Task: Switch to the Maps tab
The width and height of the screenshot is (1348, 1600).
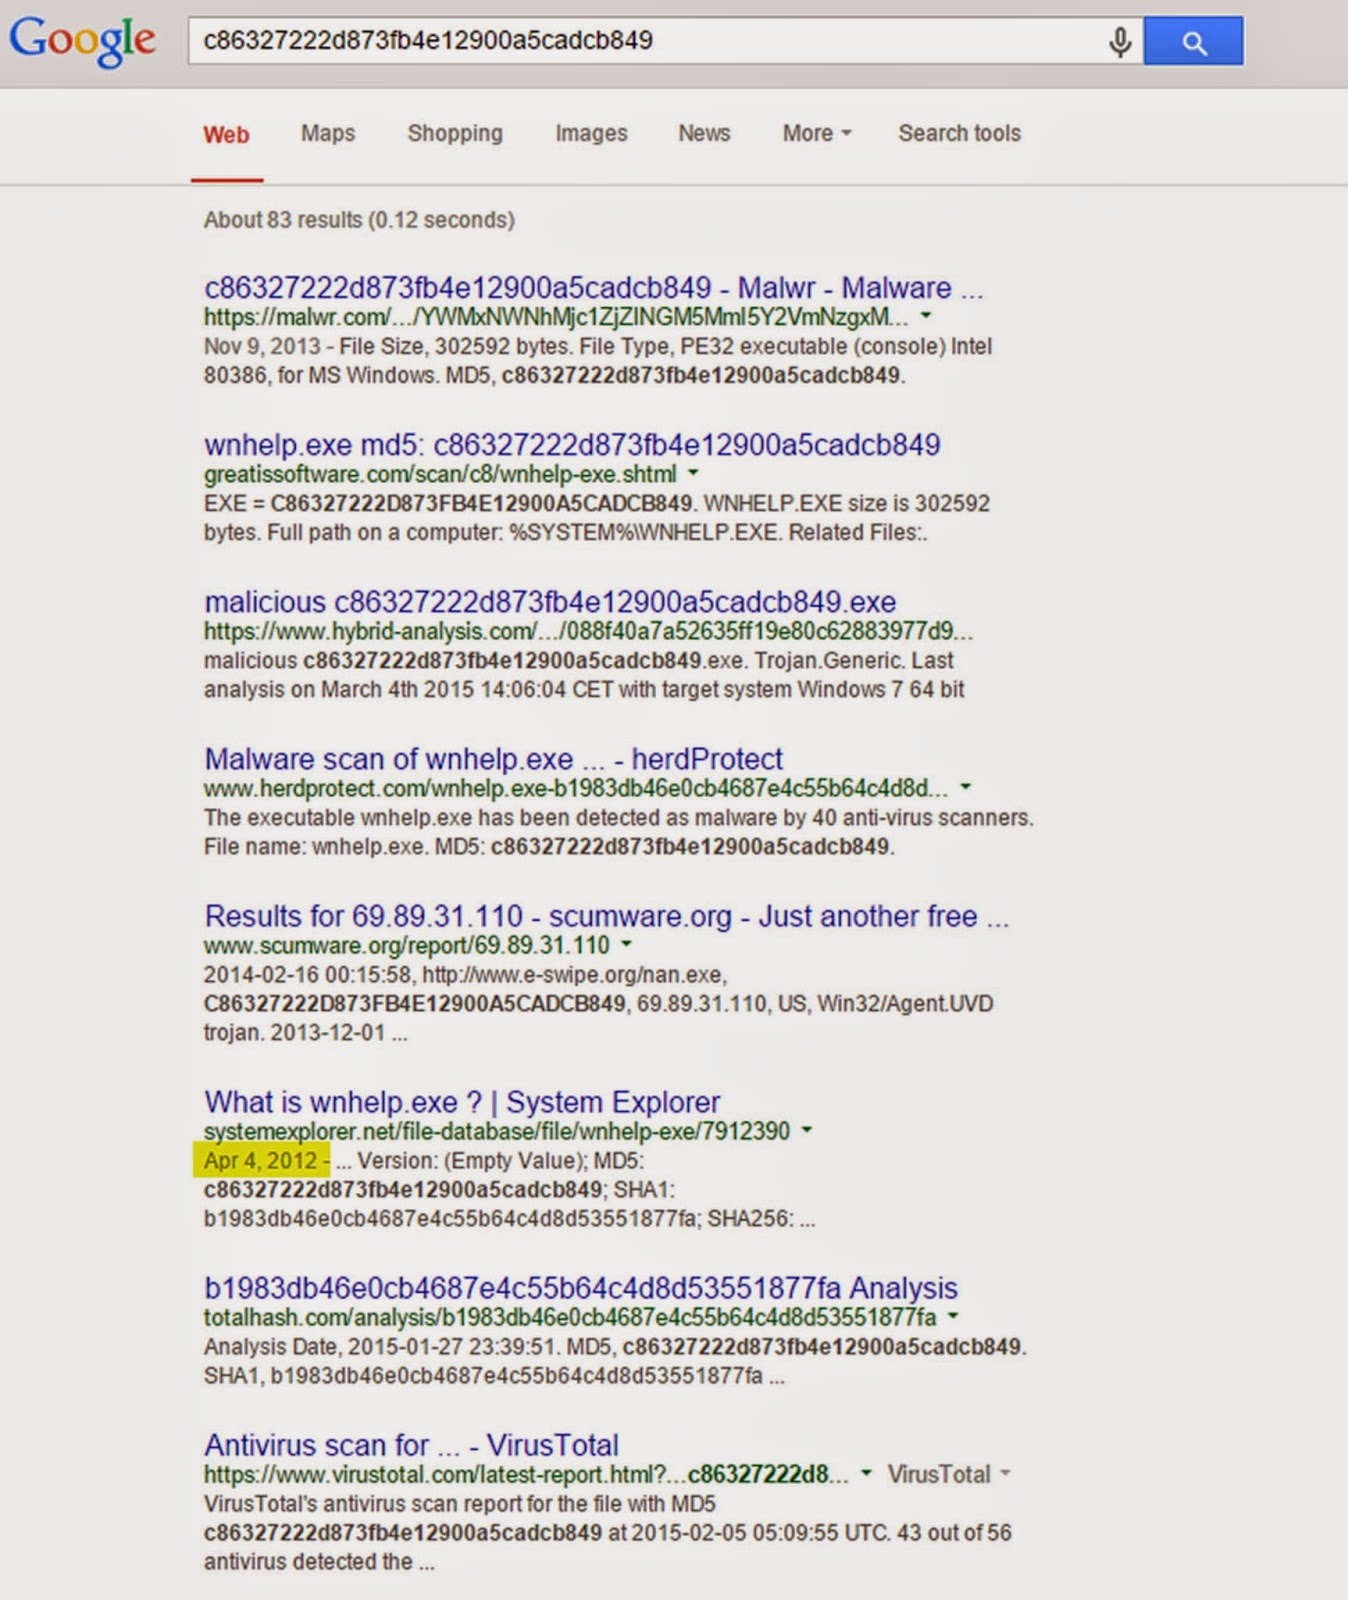Action: [328, 133]
